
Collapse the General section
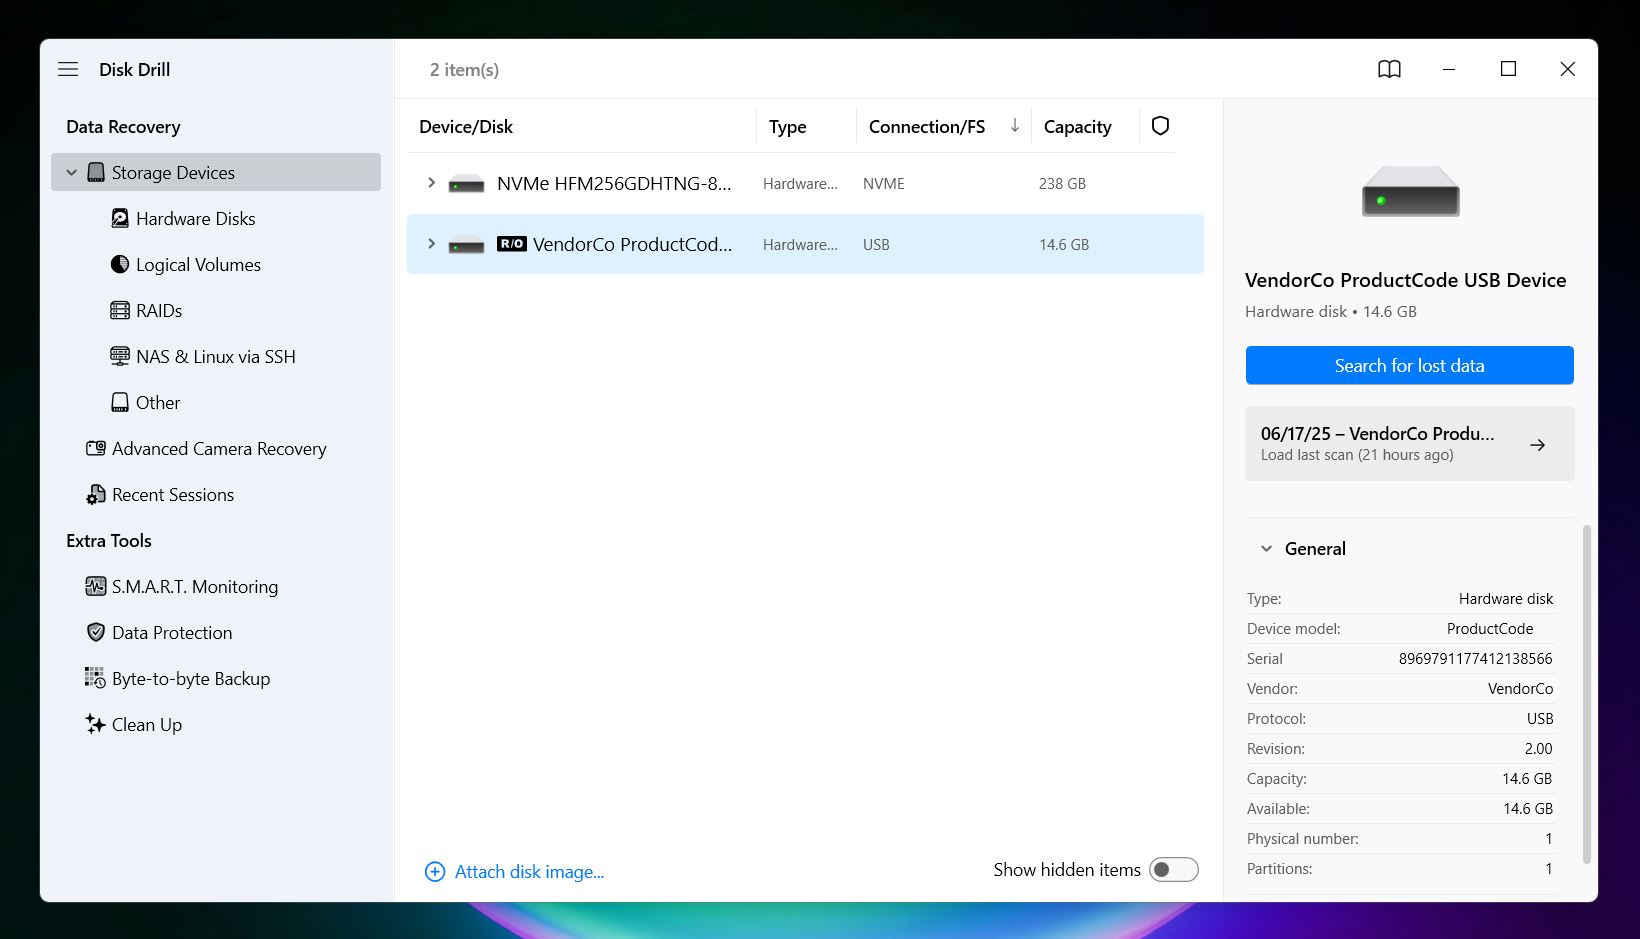tap(1266, 549)
